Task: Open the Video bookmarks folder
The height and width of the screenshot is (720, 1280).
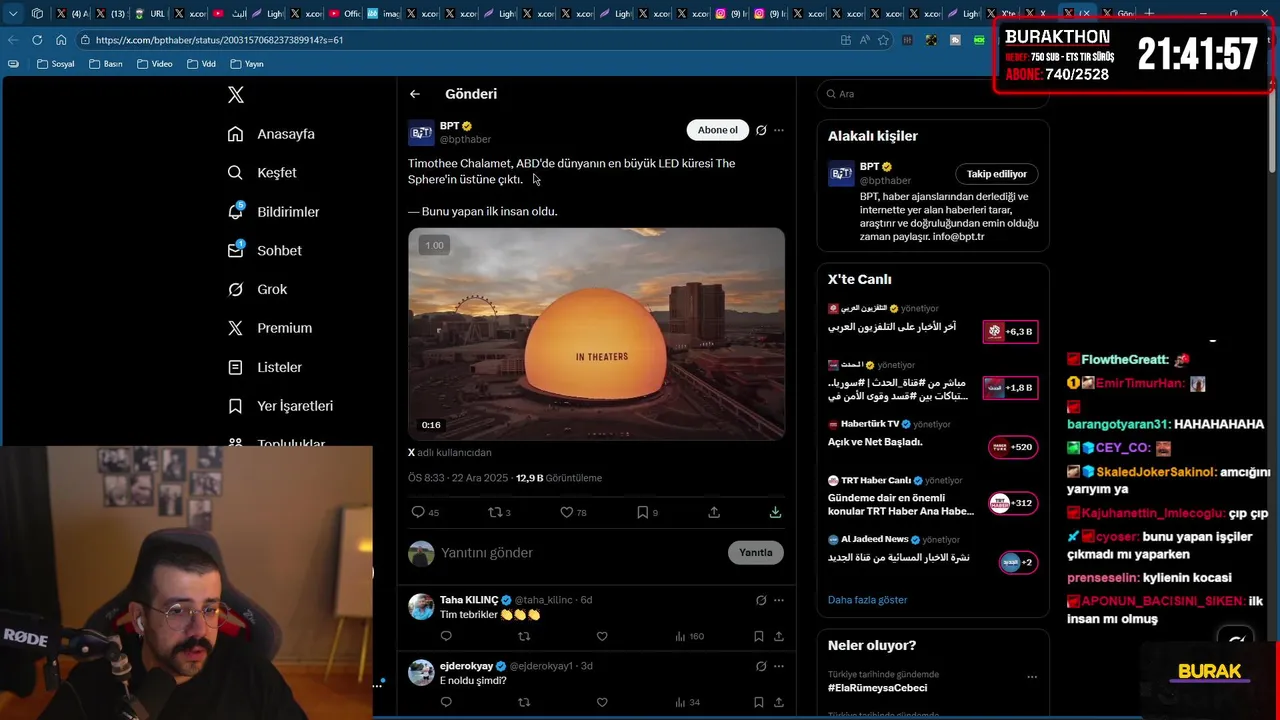Action: point(154,64)
